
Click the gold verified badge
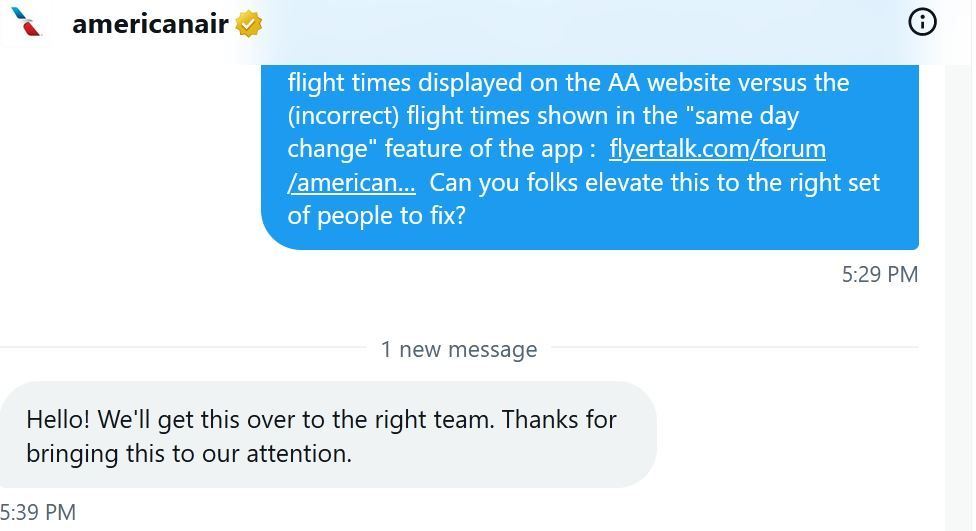click(x=249, y=24)
